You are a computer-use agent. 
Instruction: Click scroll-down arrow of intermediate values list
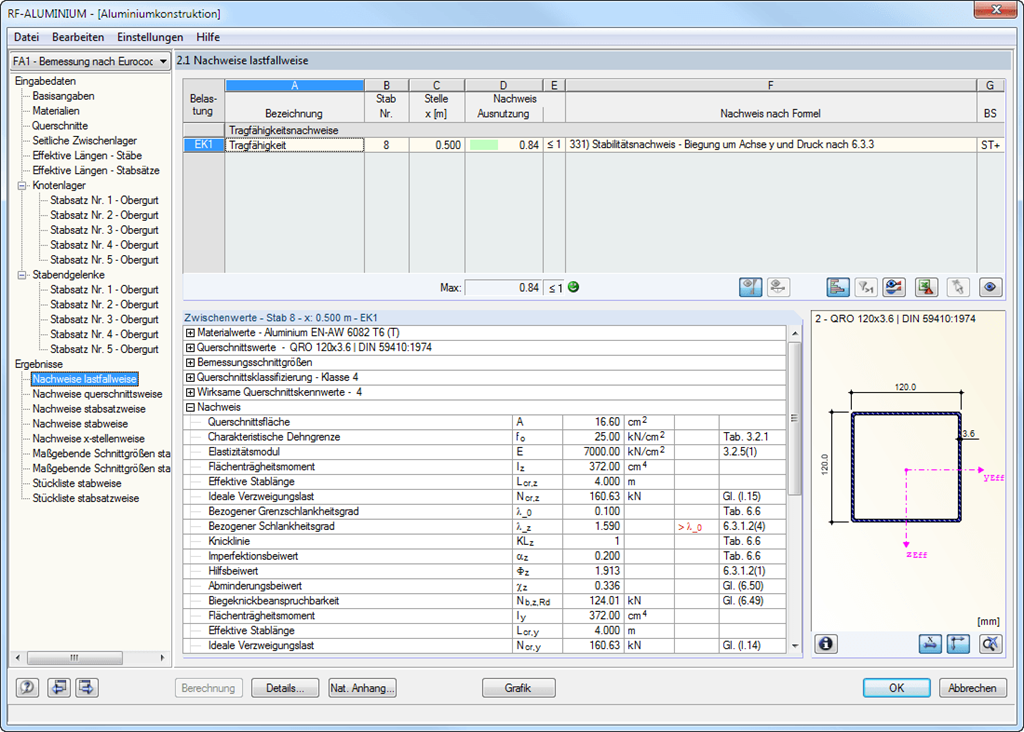pyautogui.click(x=795, y=646)
